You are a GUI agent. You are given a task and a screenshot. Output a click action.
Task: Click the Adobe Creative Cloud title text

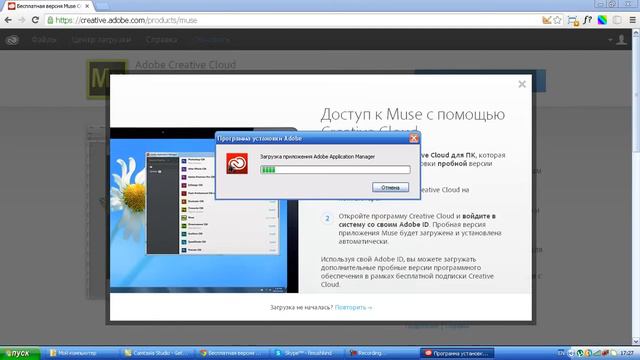(185, 65)
